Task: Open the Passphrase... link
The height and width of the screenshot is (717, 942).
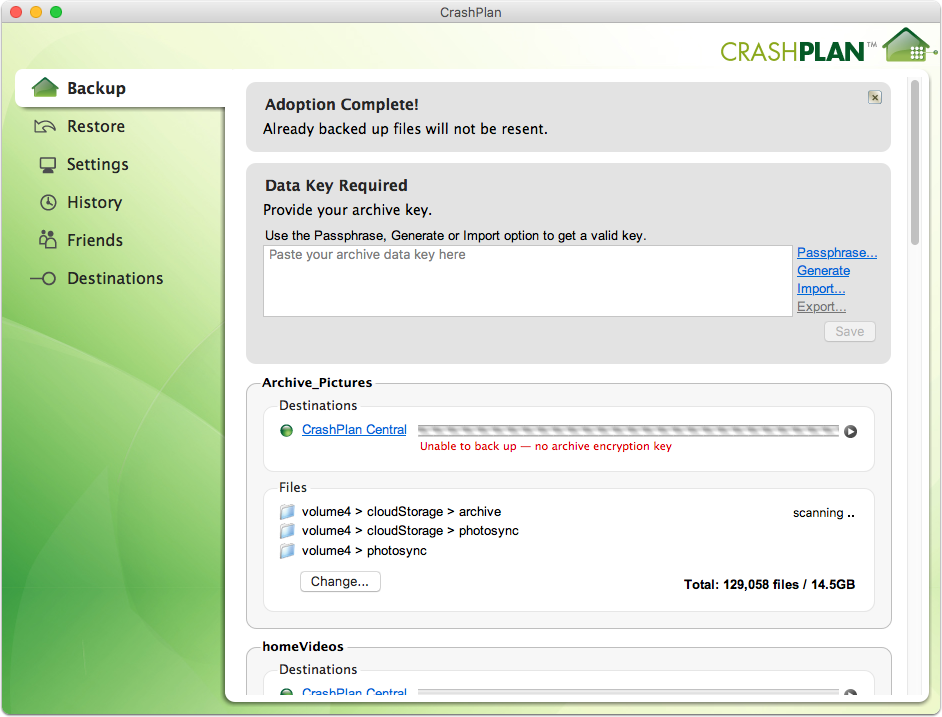Action: (x=837, y=252)
